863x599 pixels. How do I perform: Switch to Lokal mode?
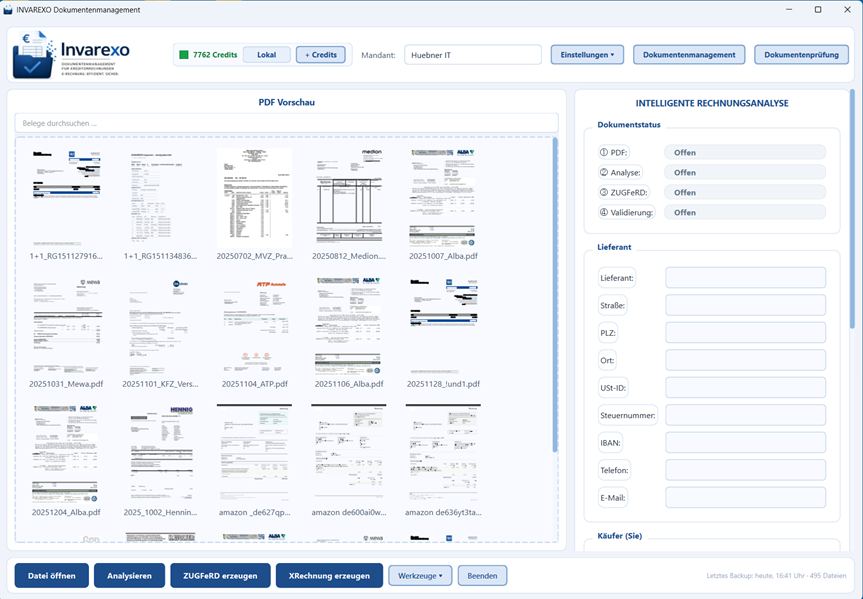point(266,55)
